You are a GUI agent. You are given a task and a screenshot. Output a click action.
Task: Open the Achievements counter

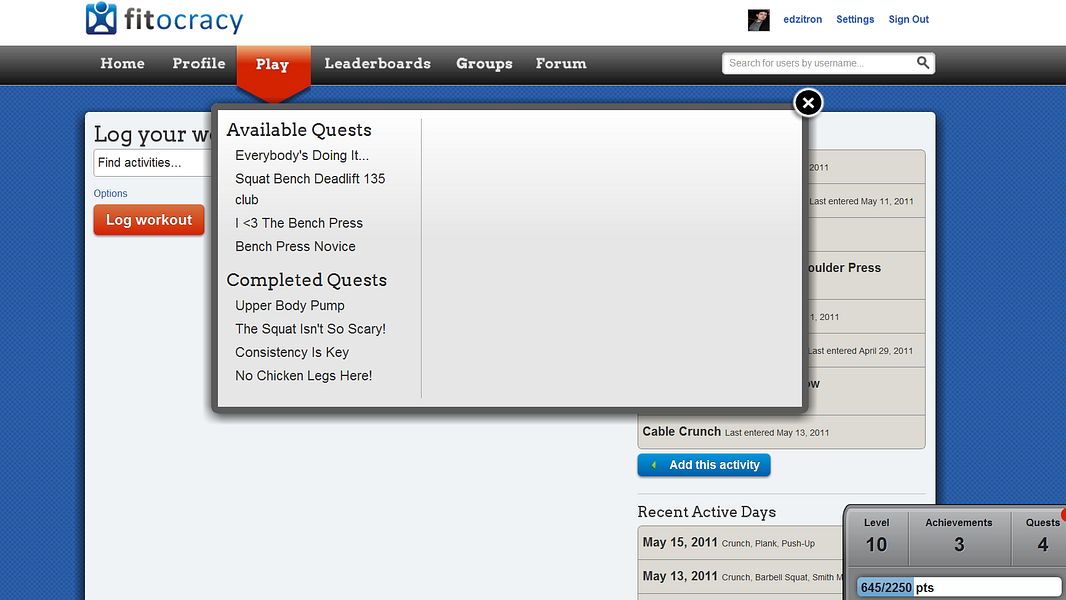click(959, 536)
